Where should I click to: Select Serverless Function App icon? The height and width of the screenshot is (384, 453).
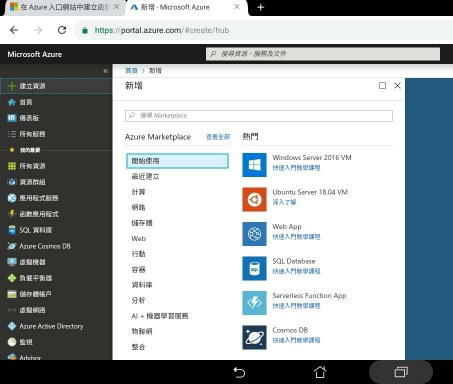click(254, 303)
